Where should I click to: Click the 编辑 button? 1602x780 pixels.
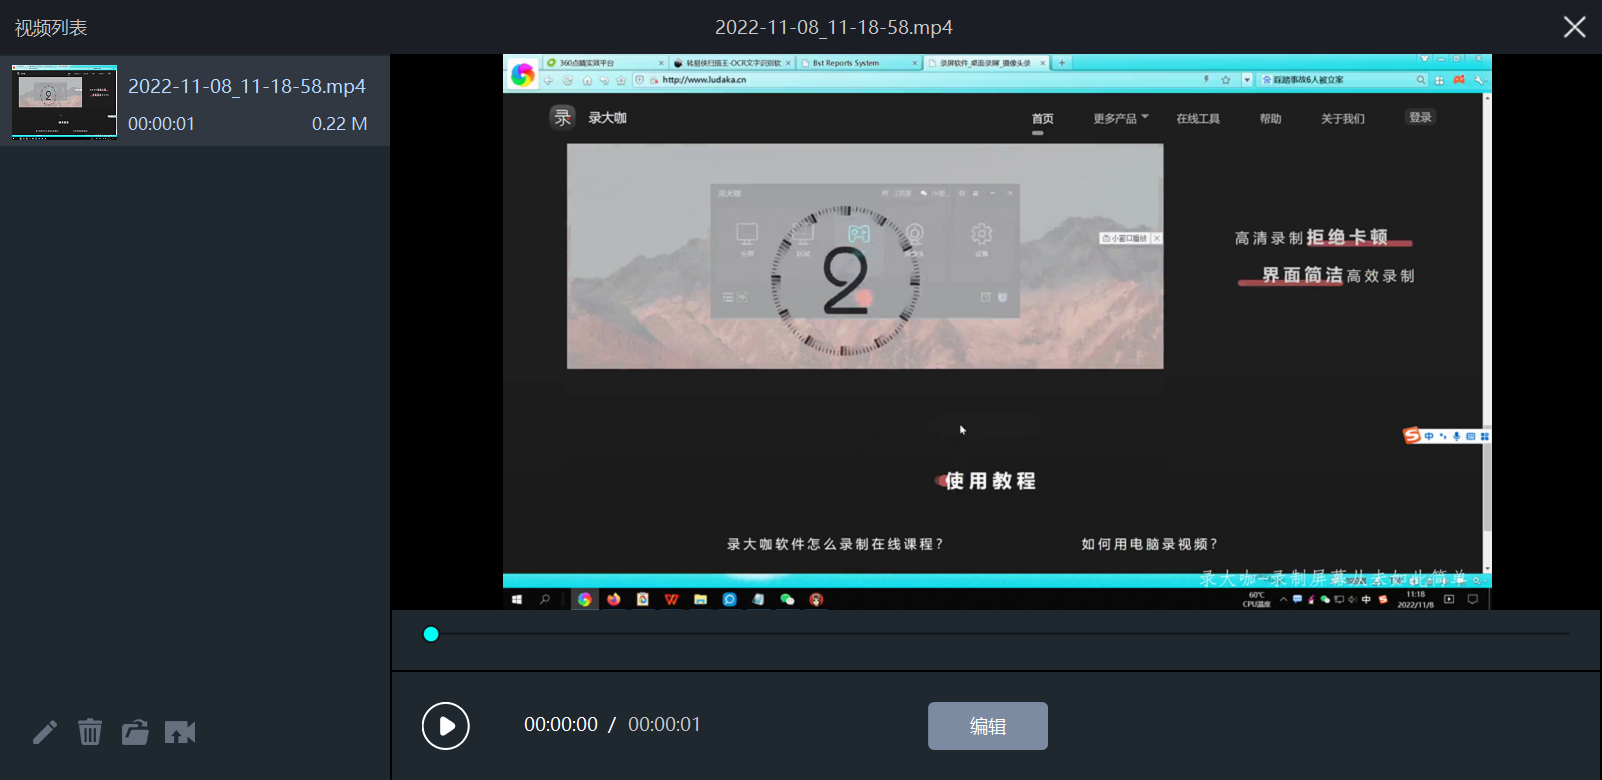[988, 726]
